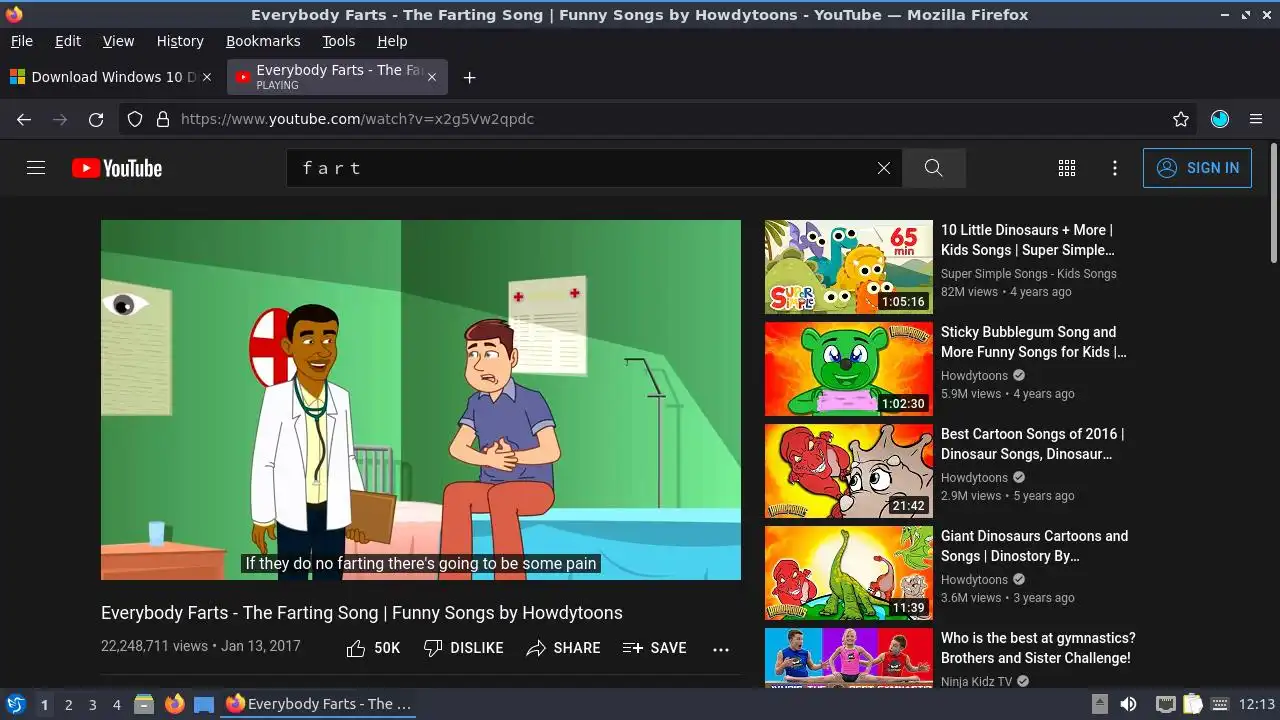Open the taskbar volume control
The width and height of the screenshot is (1280, 720).
(1128, 704)
